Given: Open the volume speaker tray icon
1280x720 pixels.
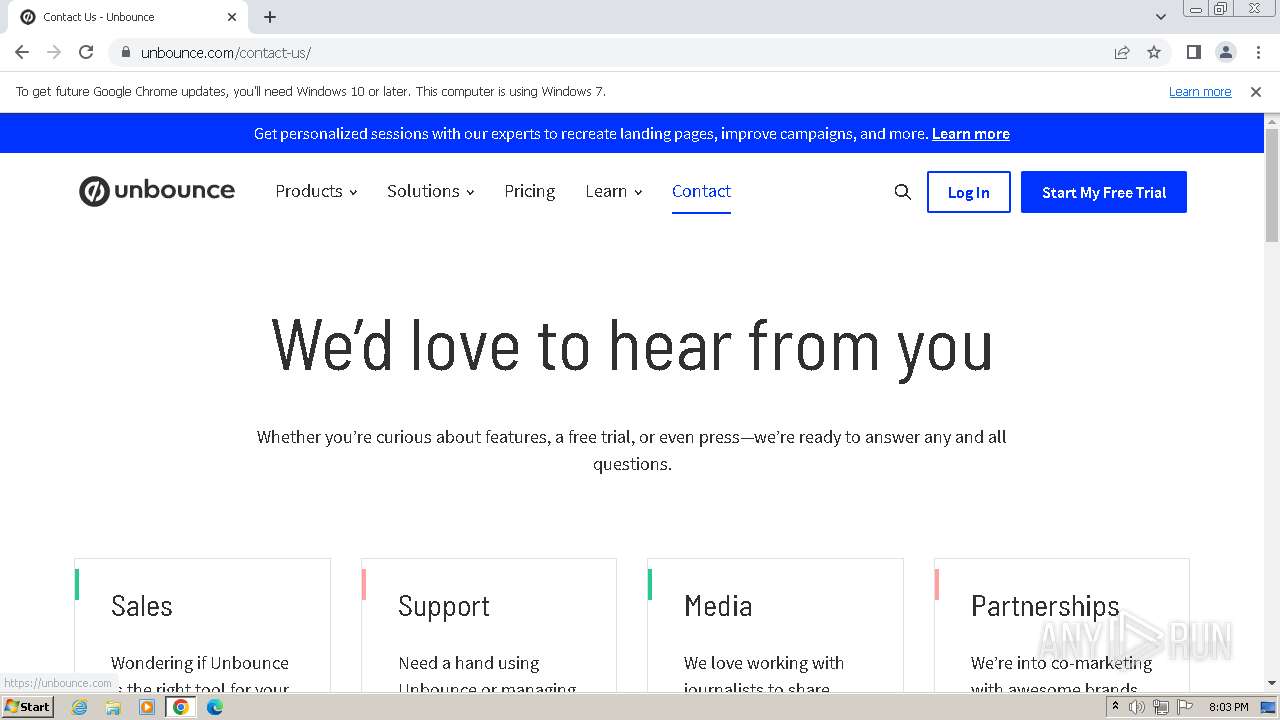Looking at the screenshot, I should [x=1137, y=707].
